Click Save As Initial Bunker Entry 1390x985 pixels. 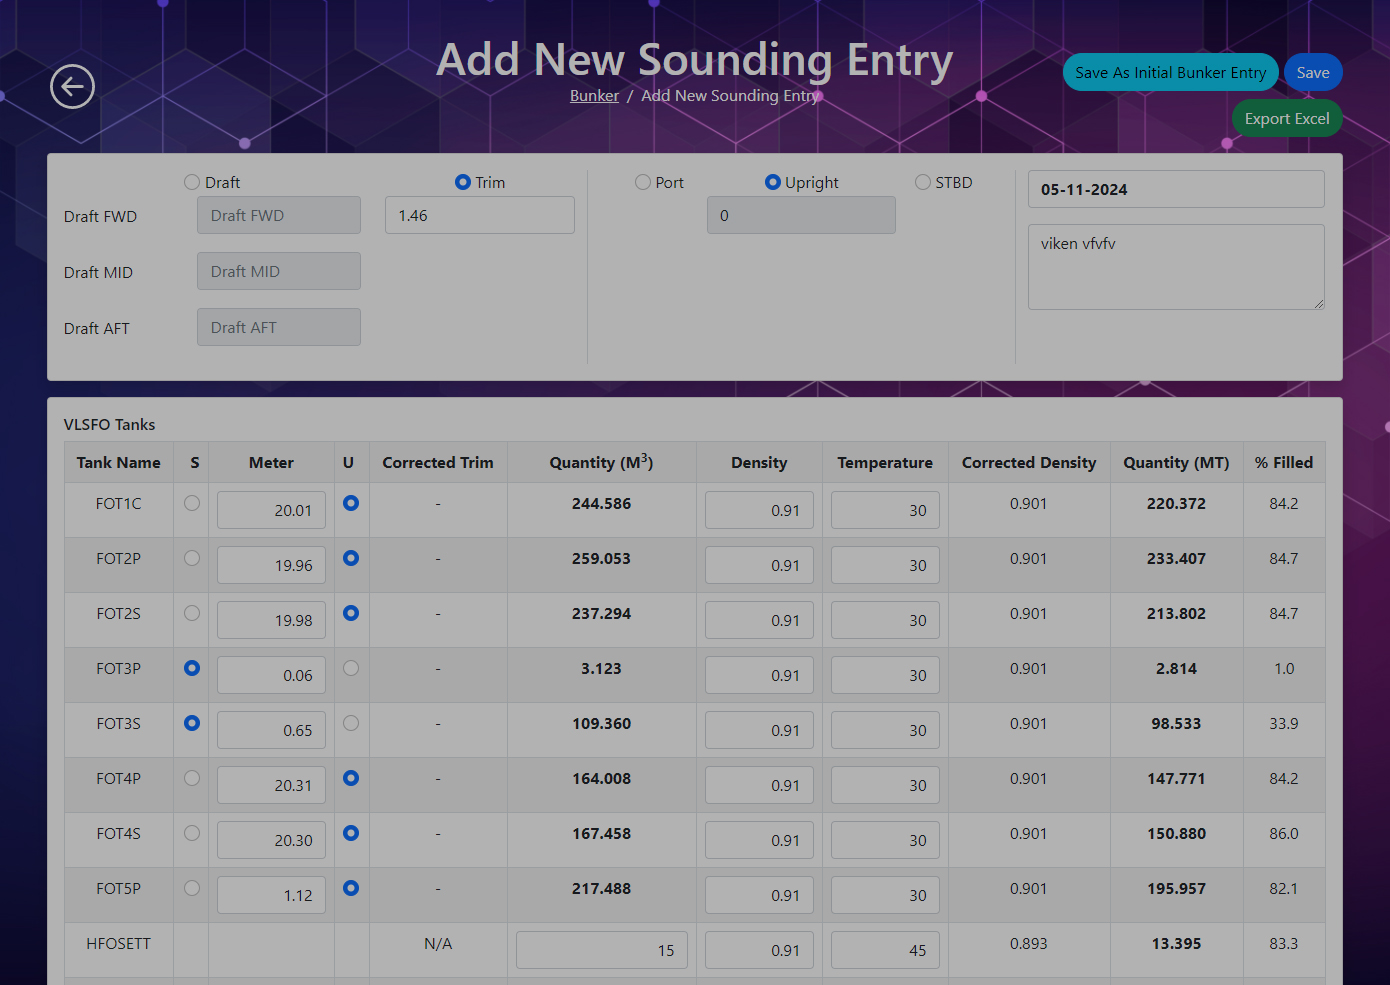pyautogui.click(x=1170, y=72)
